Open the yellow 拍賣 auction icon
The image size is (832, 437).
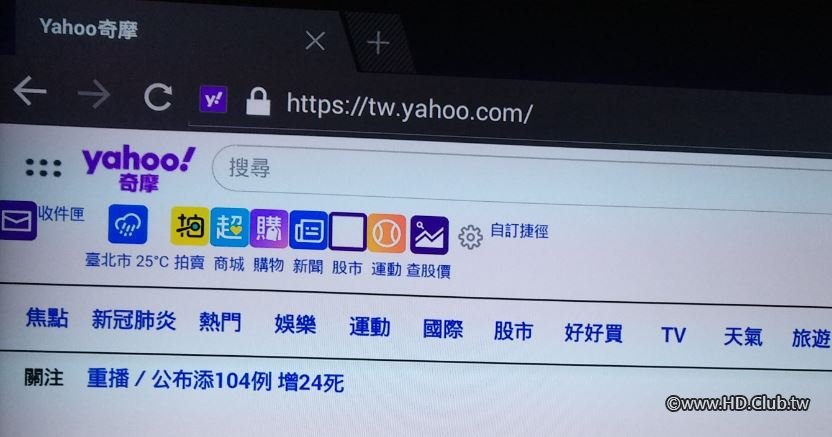pos(189,226)
